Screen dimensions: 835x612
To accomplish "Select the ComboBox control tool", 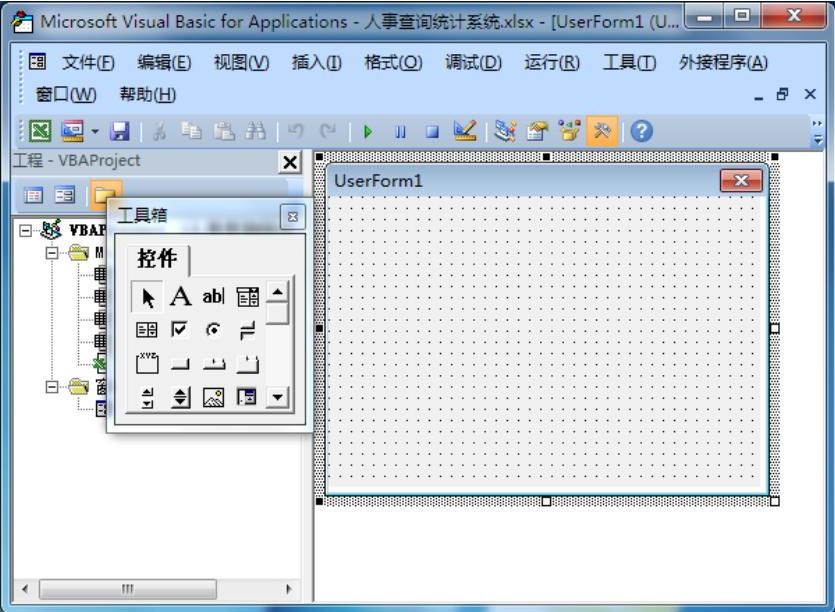I will pyautogui.click(x=248, y=297).
